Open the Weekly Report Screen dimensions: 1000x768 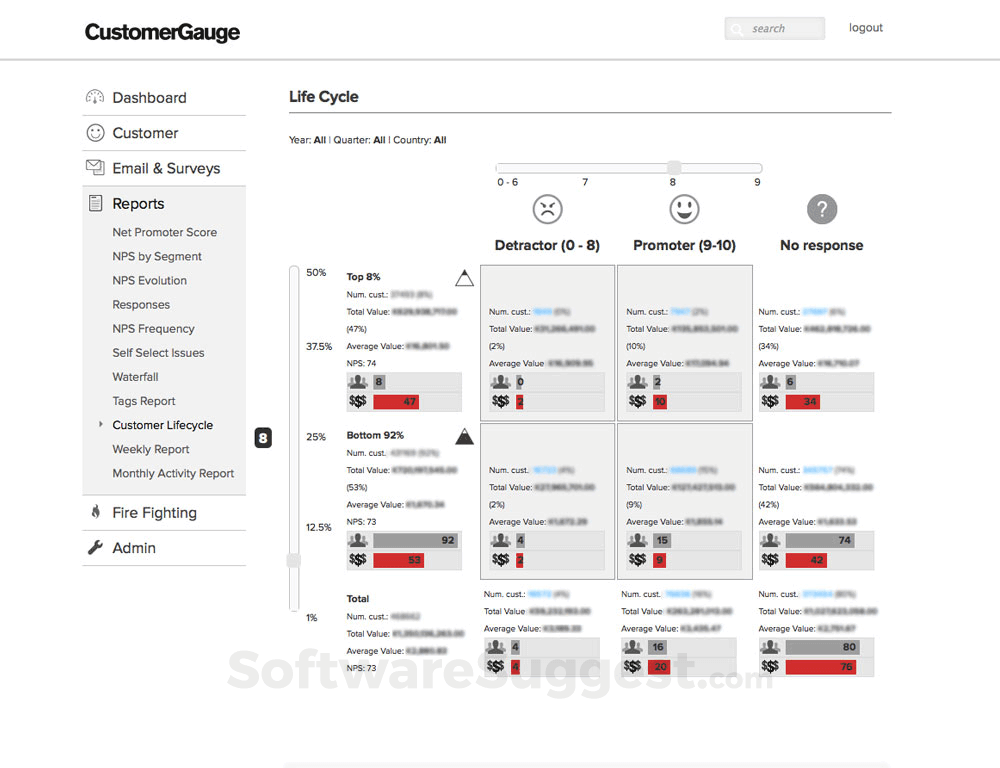[x=150, y=449]
